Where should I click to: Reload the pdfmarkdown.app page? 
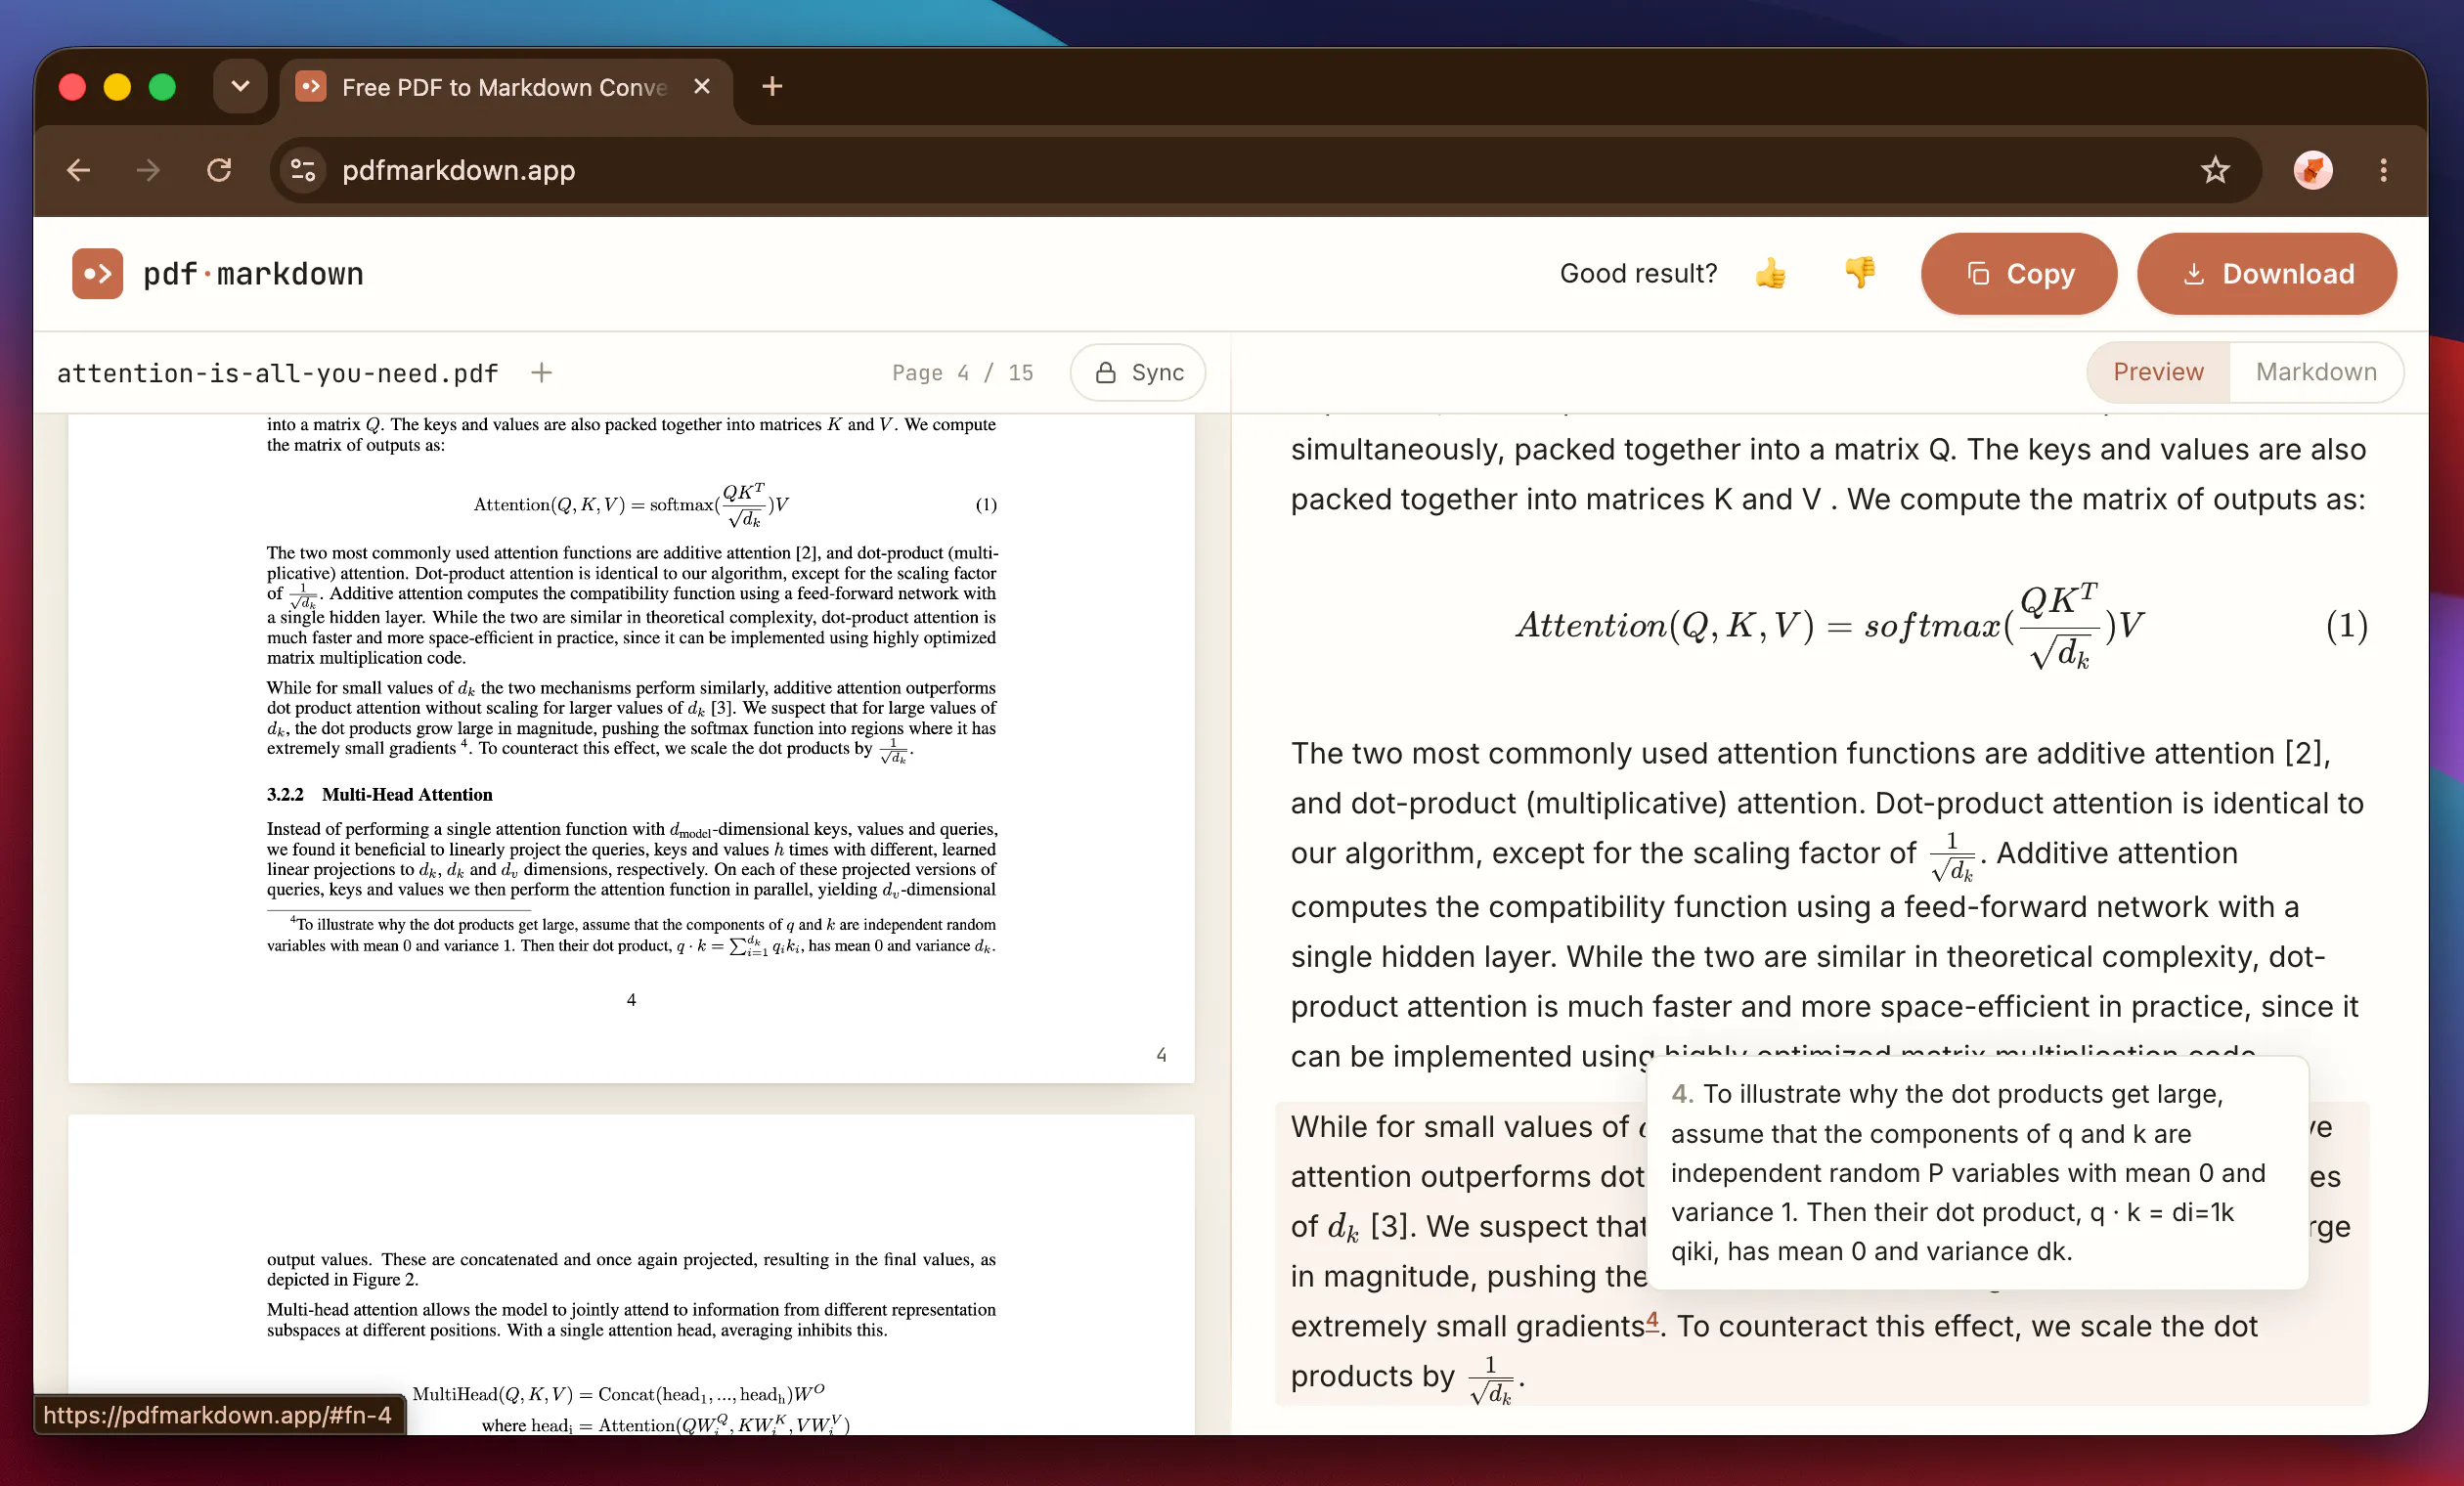click(x=219, y=170)
